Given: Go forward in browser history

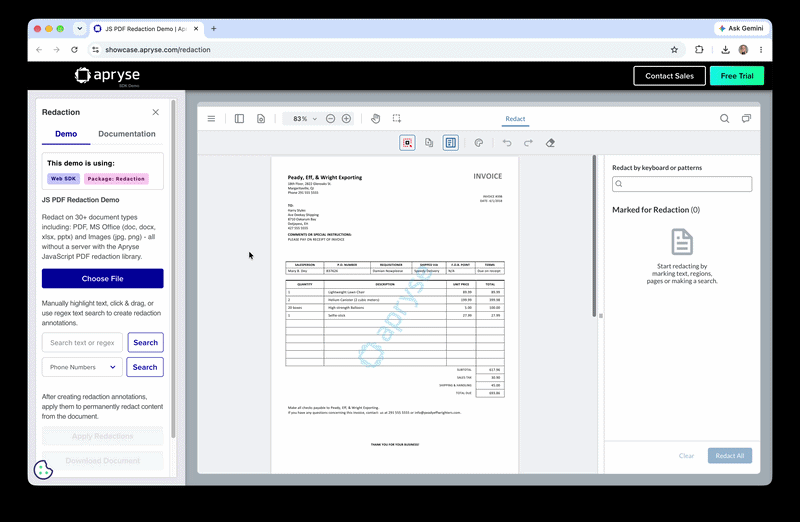Looking at the screenshot, I should pyautogui.click(x=57, y=49).
